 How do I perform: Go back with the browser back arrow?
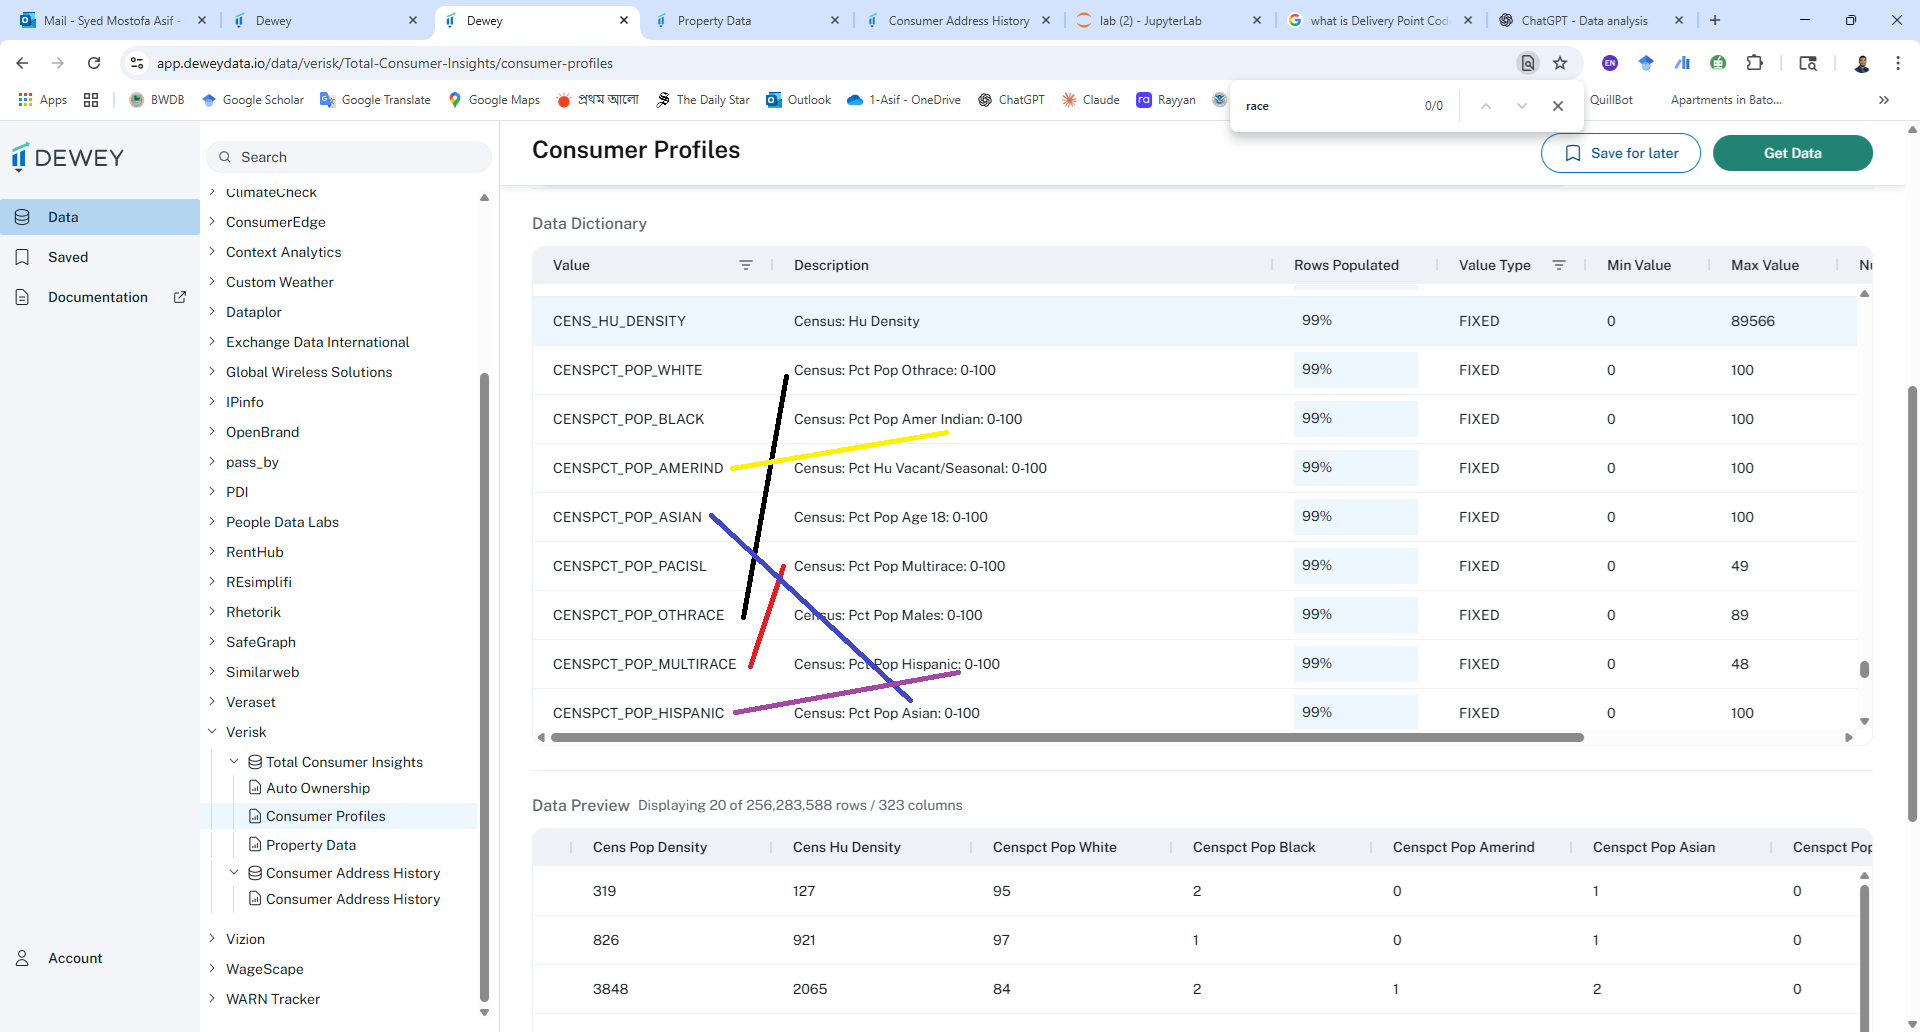(x=22, y=63)
